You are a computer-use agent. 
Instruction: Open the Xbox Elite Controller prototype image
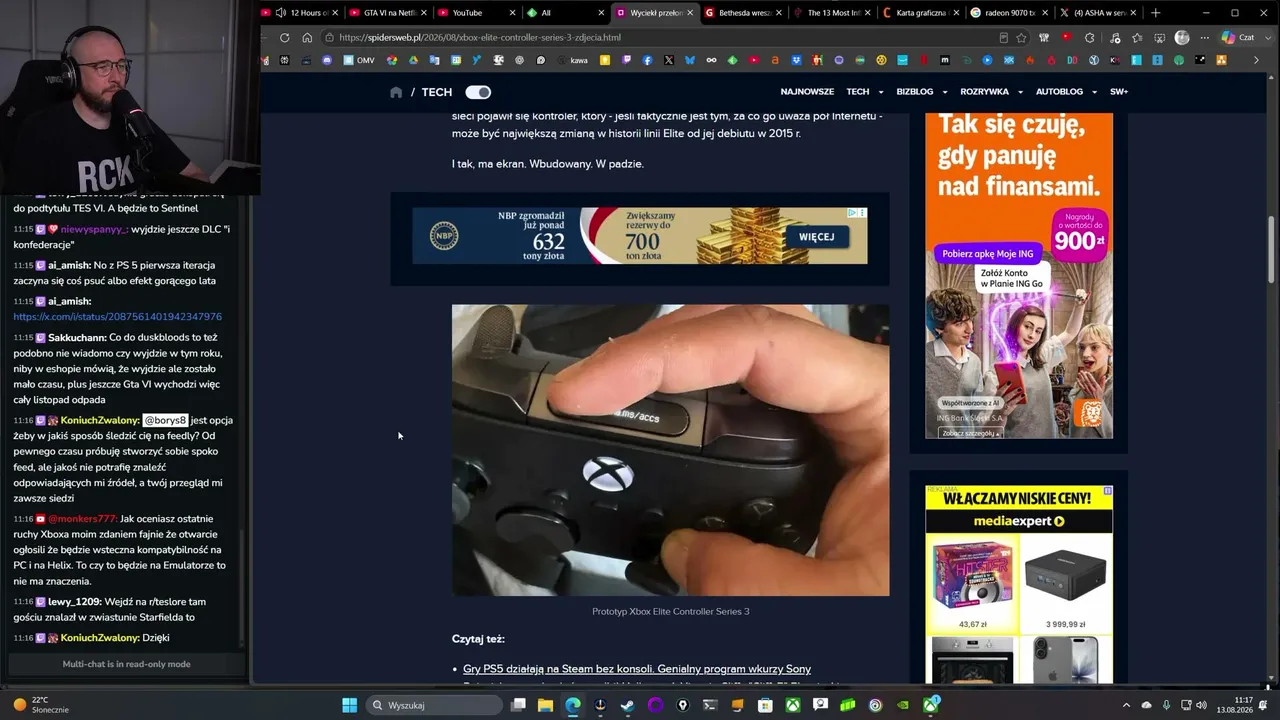pyautogui.click(x=670, y=450)
